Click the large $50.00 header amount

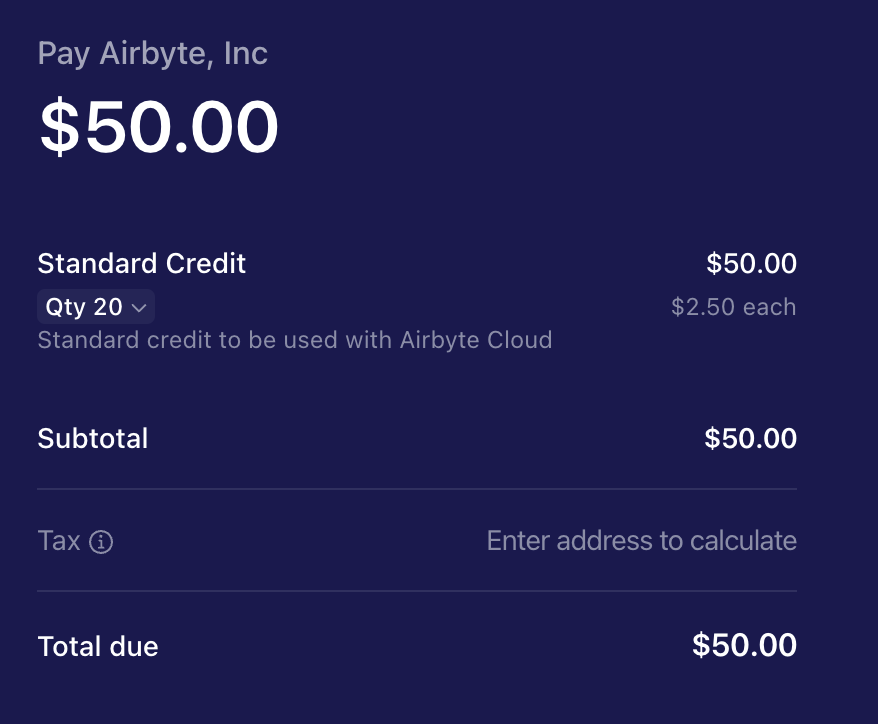tap(158, 126)
